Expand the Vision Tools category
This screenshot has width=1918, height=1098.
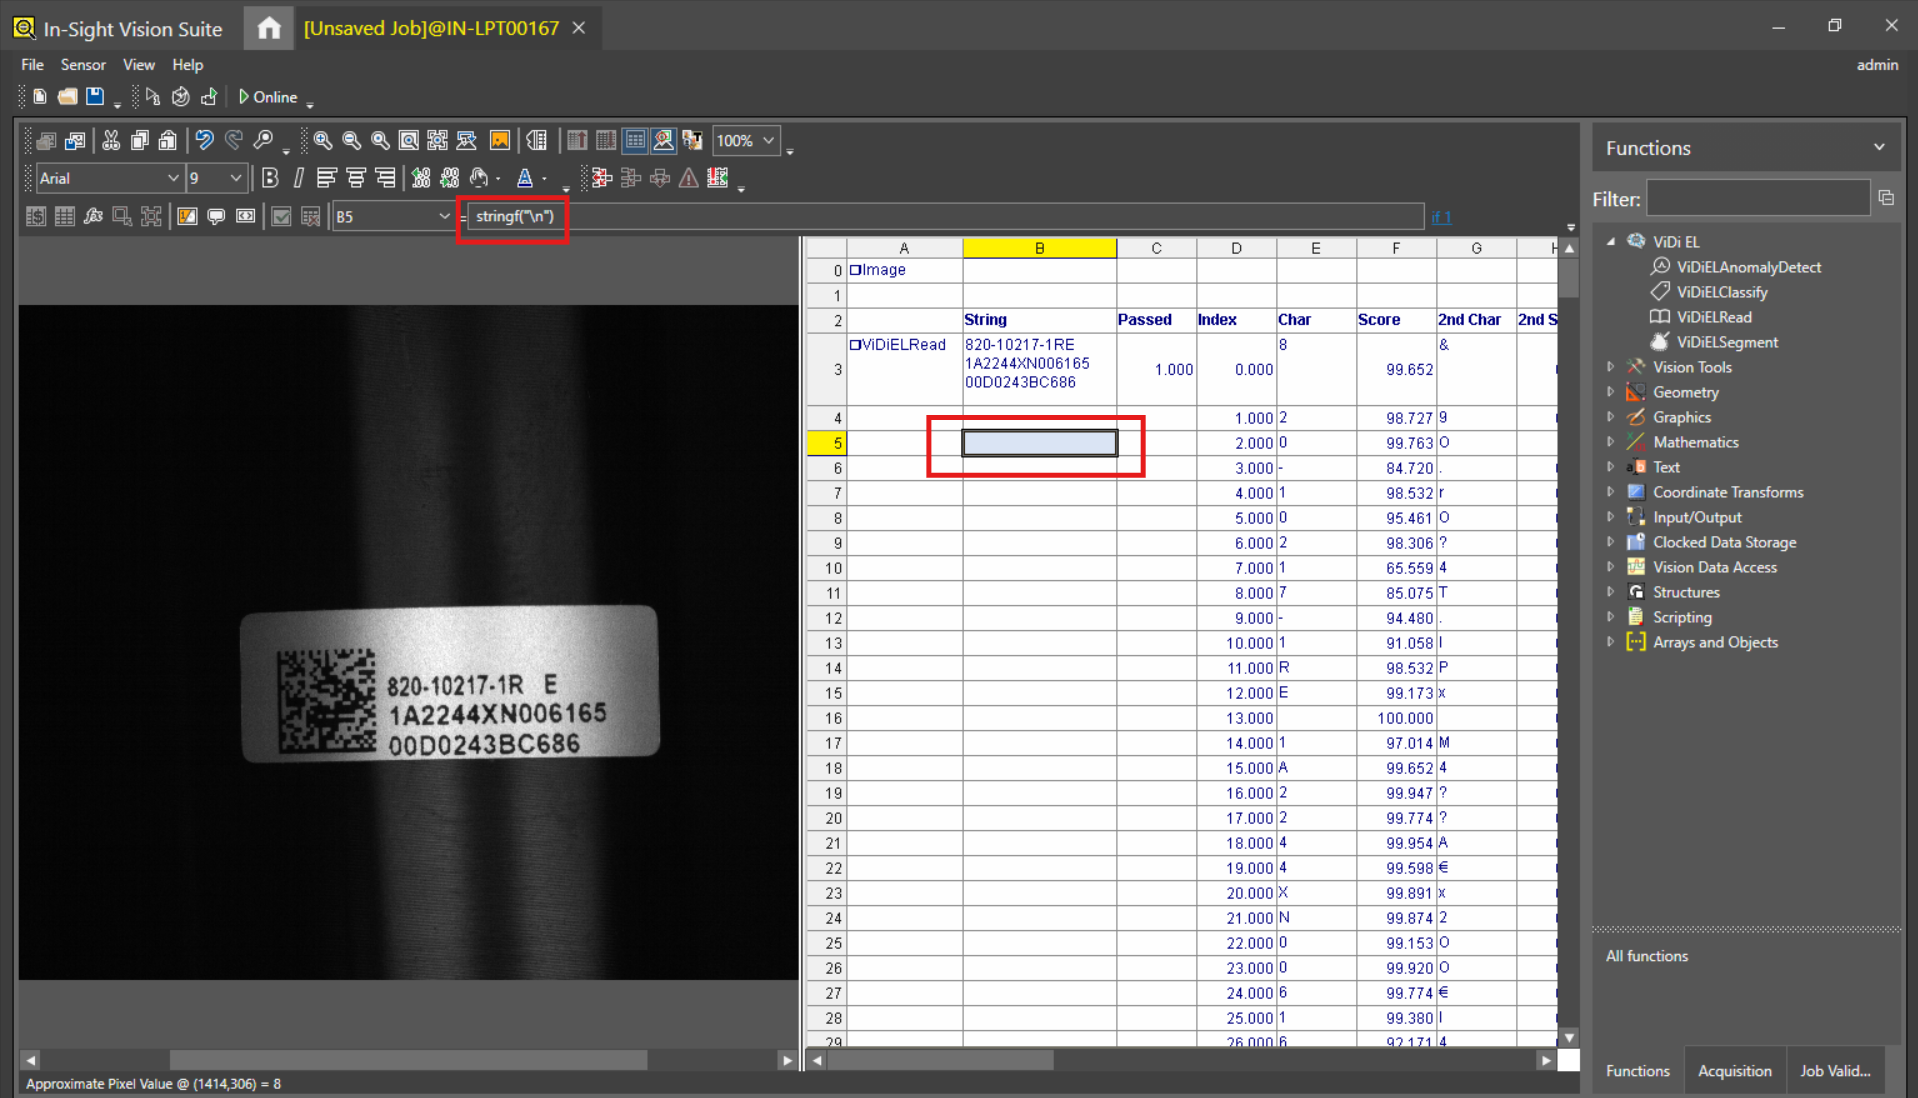[1611, 367]
